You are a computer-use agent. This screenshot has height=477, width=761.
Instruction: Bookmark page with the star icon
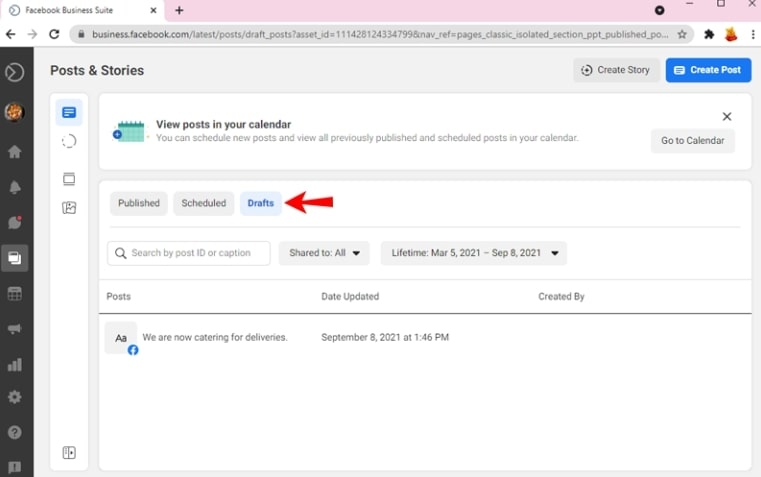[682, 34]
